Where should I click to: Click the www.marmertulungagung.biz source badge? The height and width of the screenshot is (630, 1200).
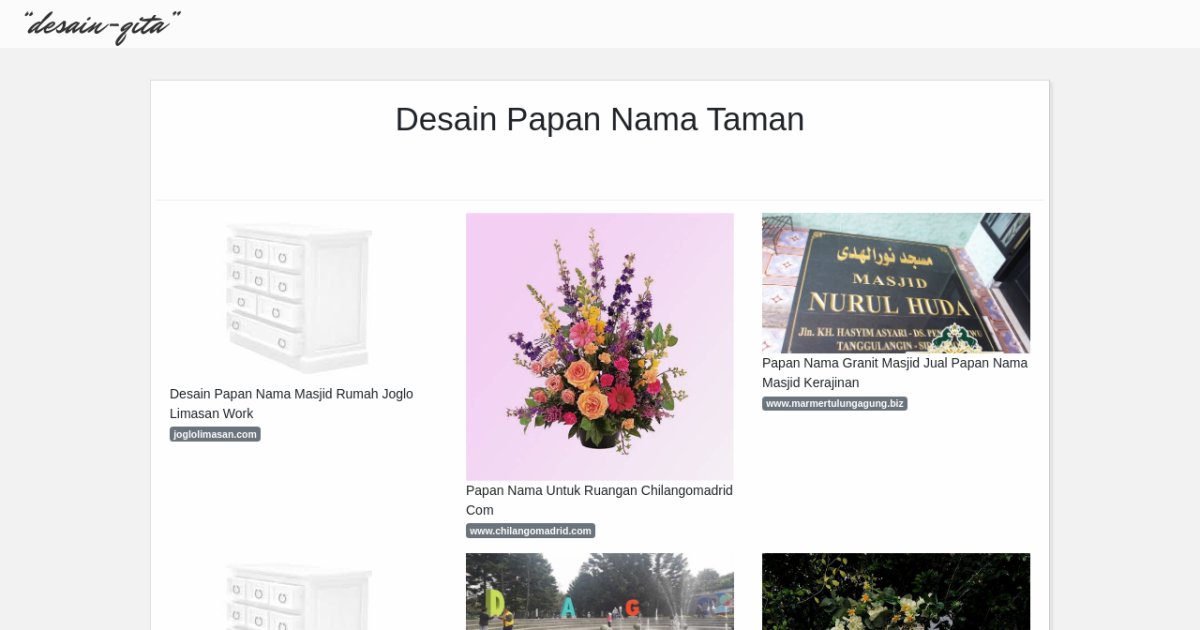834,404
